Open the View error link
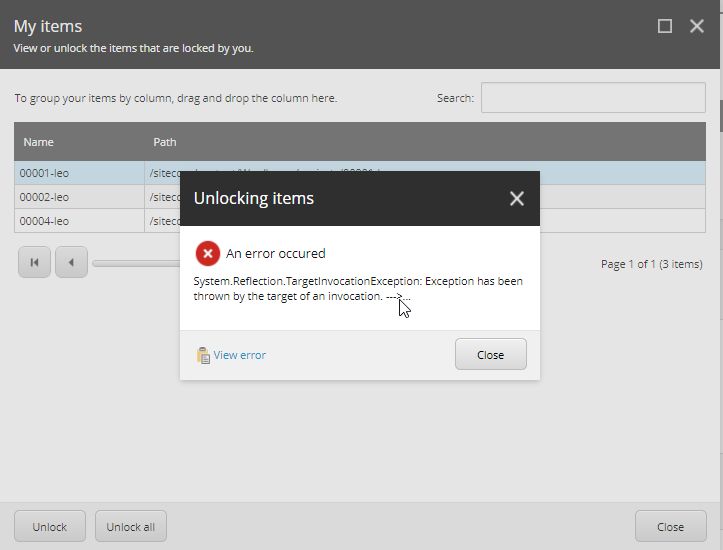This screenshot has width=723, height=550. point(239,355)
